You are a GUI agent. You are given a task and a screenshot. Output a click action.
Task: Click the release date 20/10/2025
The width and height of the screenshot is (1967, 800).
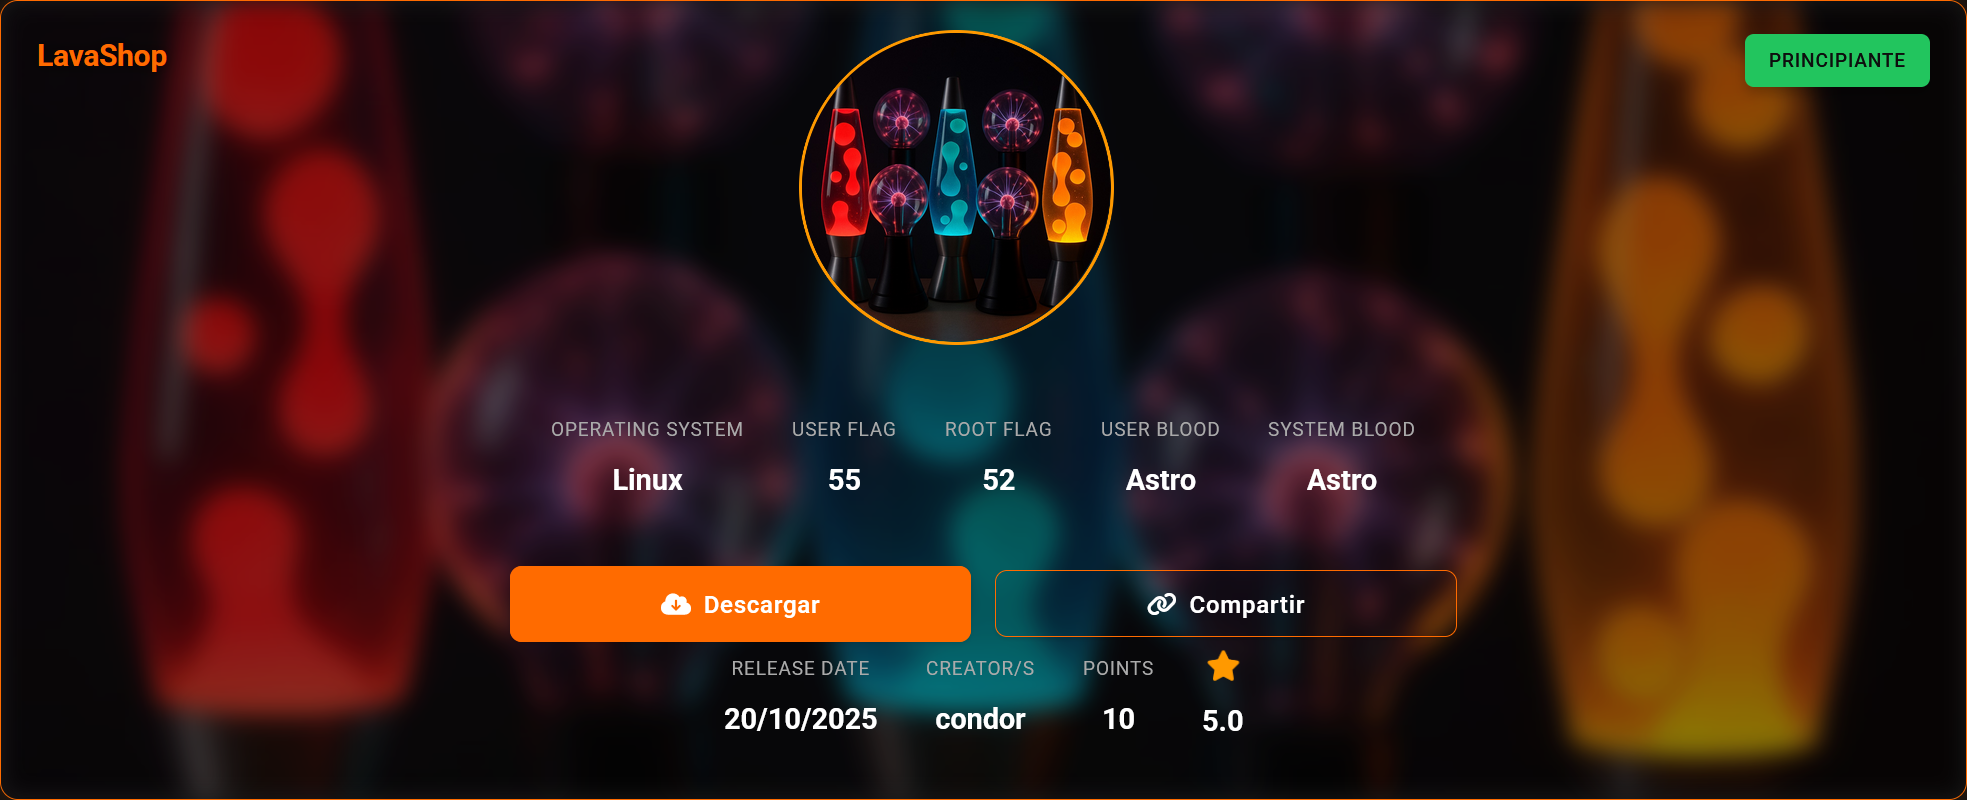click(800, 719)
